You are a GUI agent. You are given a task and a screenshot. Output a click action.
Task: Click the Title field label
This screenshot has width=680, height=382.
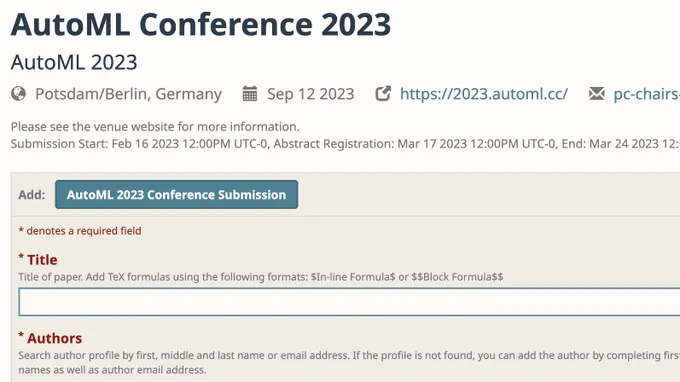38,260
